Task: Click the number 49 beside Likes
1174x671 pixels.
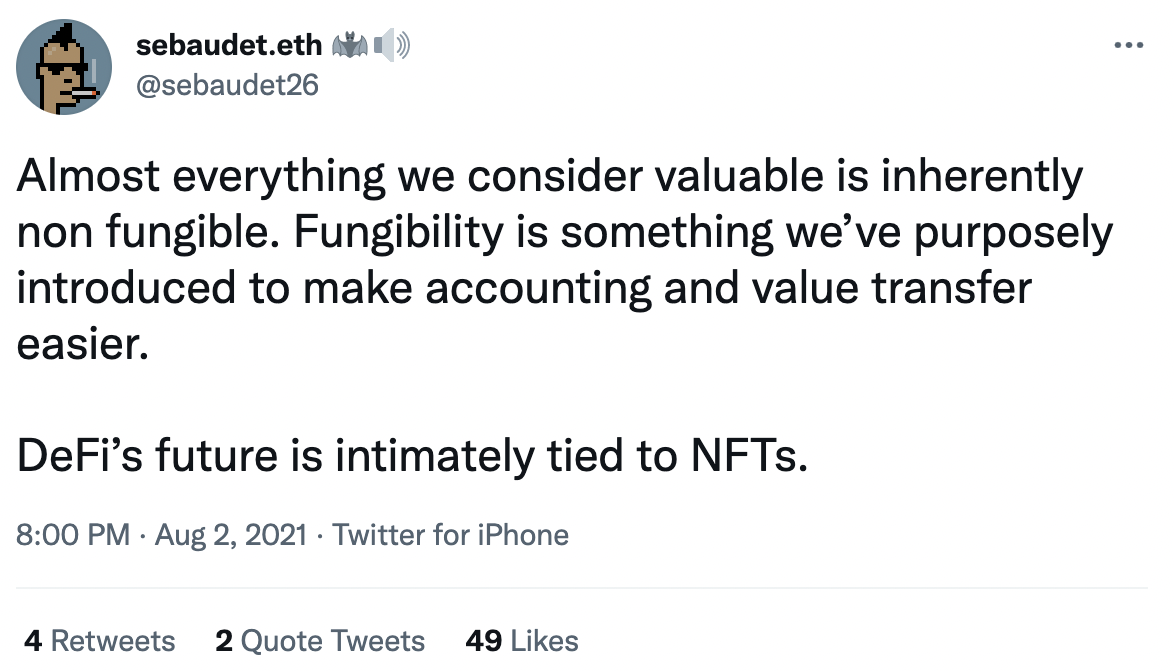Action: [483, 641]
